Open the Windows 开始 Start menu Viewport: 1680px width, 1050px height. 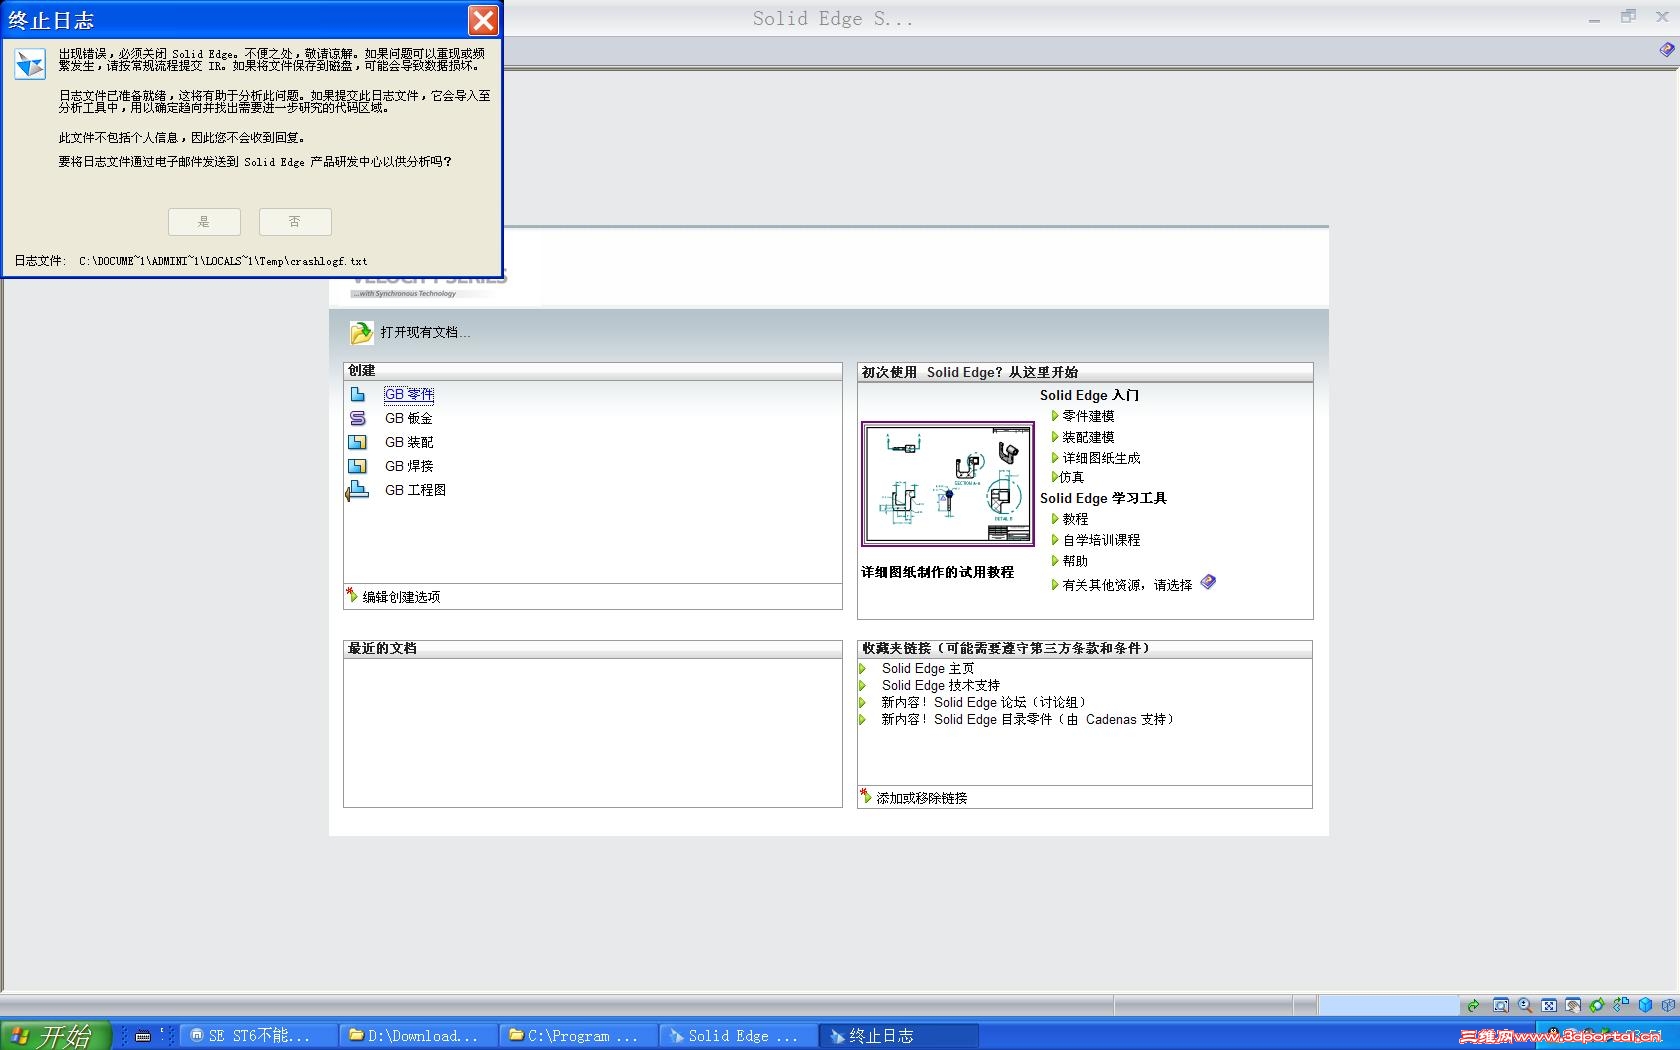[55, 1035]
